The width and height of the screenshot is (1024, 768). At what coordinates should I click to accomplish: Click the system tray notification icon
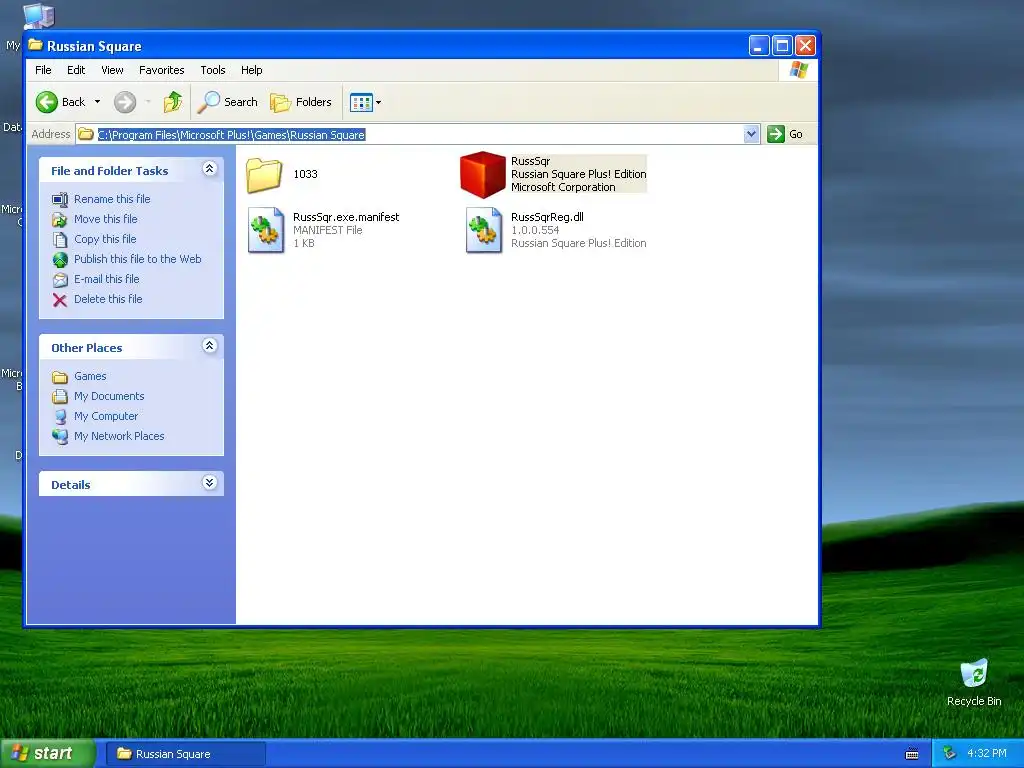950,754
